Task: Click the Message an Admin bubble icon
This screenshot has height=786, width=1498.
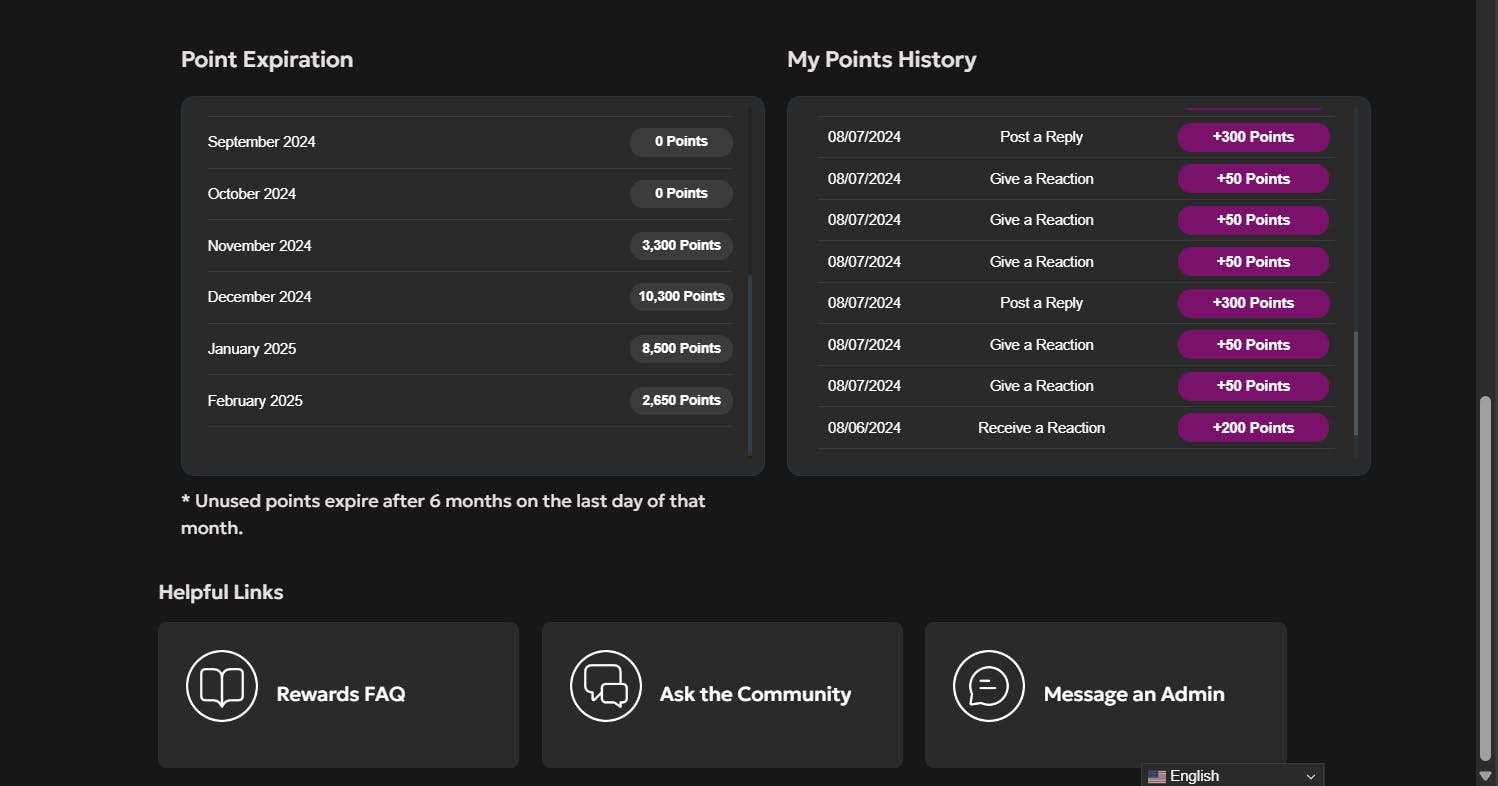Action: click(989, 686)
